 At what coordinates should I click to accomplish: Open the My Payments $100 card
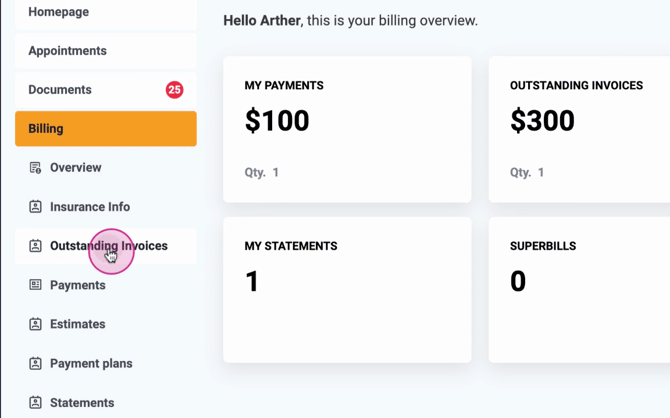coord(347,129)
